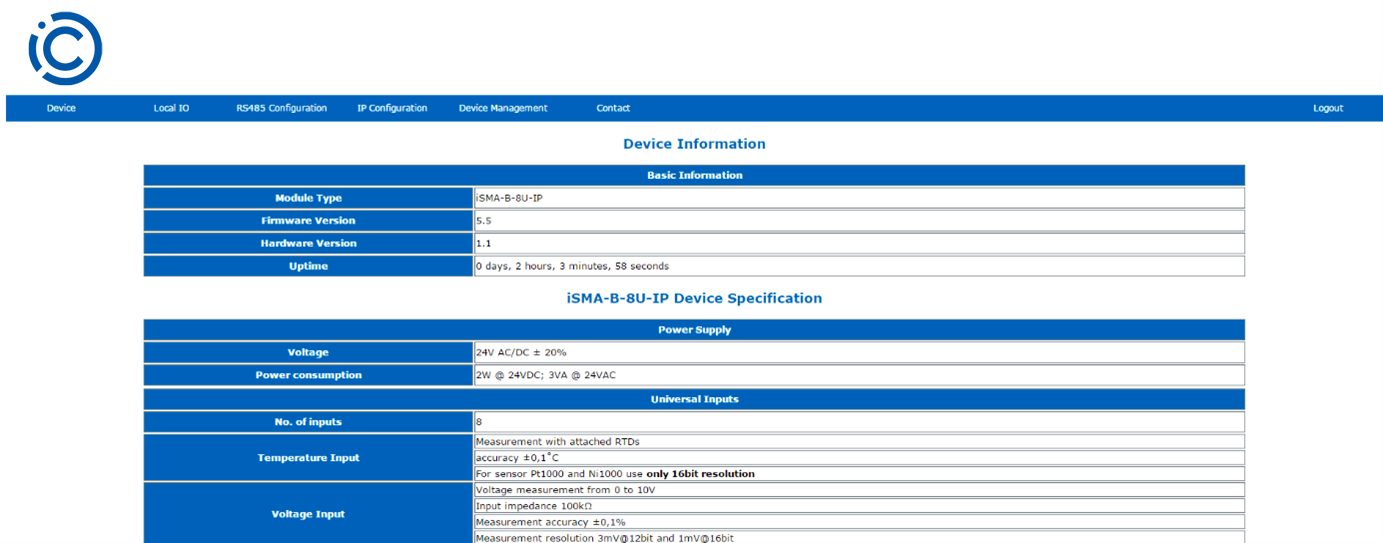Open RS485 Configuration menu
Viewport: 1383px width, 543px height.
pos(281,108)
